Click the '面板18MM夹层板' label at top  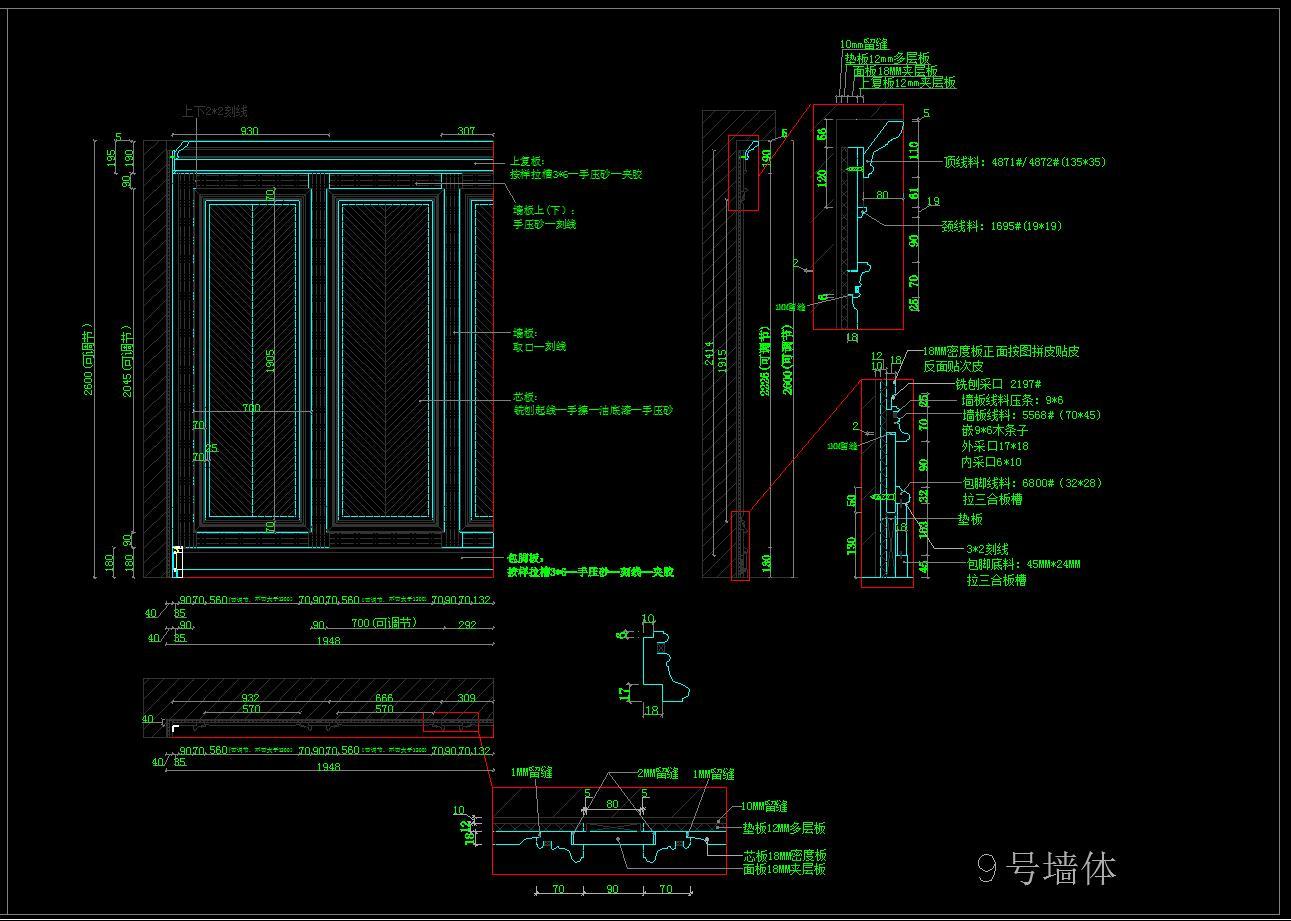[x=895, y=71]
